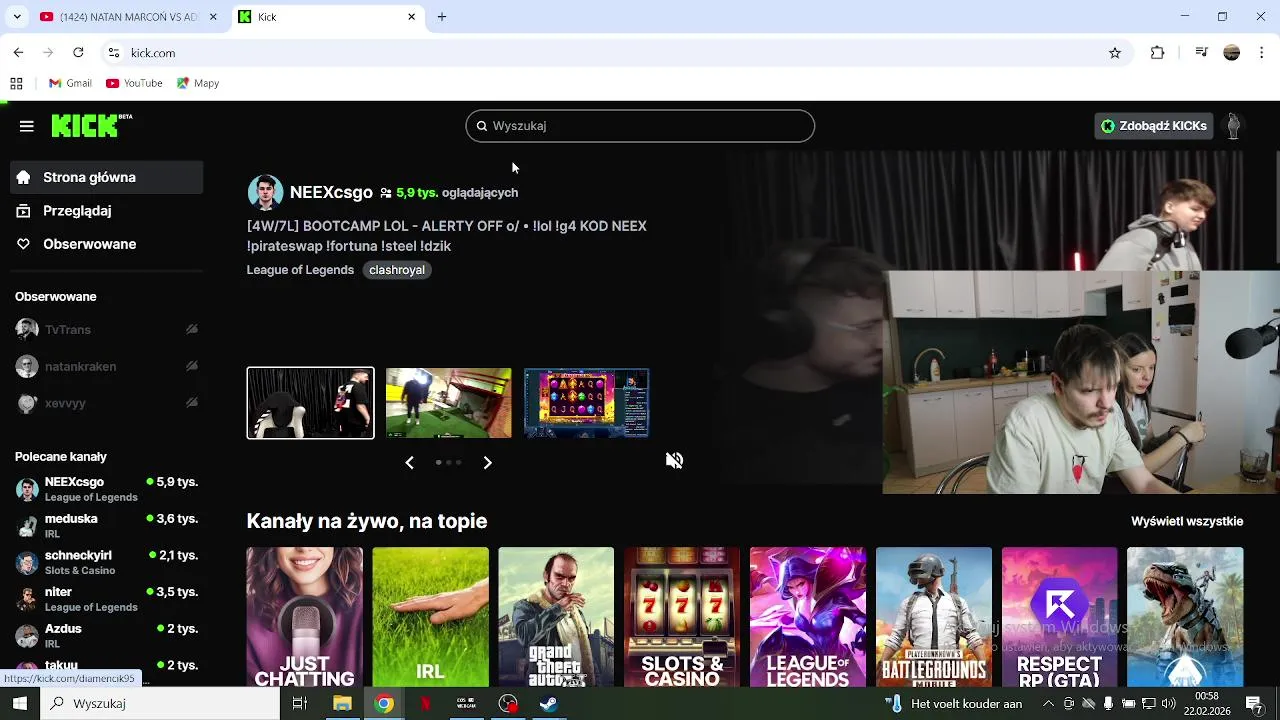Open the dinosaur category card
Viewport: 1280px width, 720px height.
[1185, 617]
